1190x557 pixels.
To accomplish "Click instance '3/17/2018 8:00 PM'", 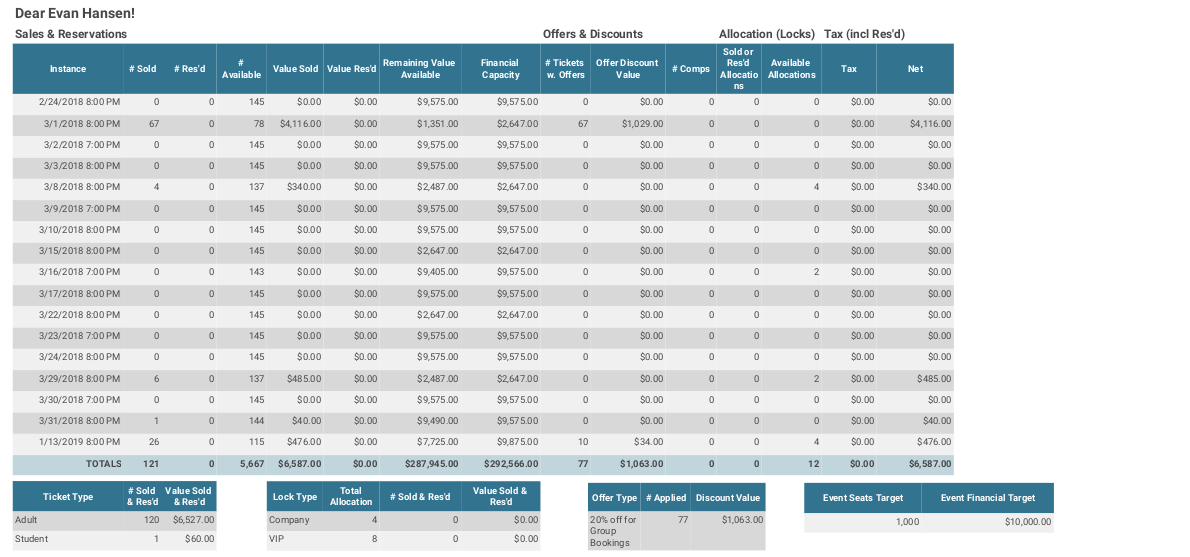I will [x=79, y=293].
